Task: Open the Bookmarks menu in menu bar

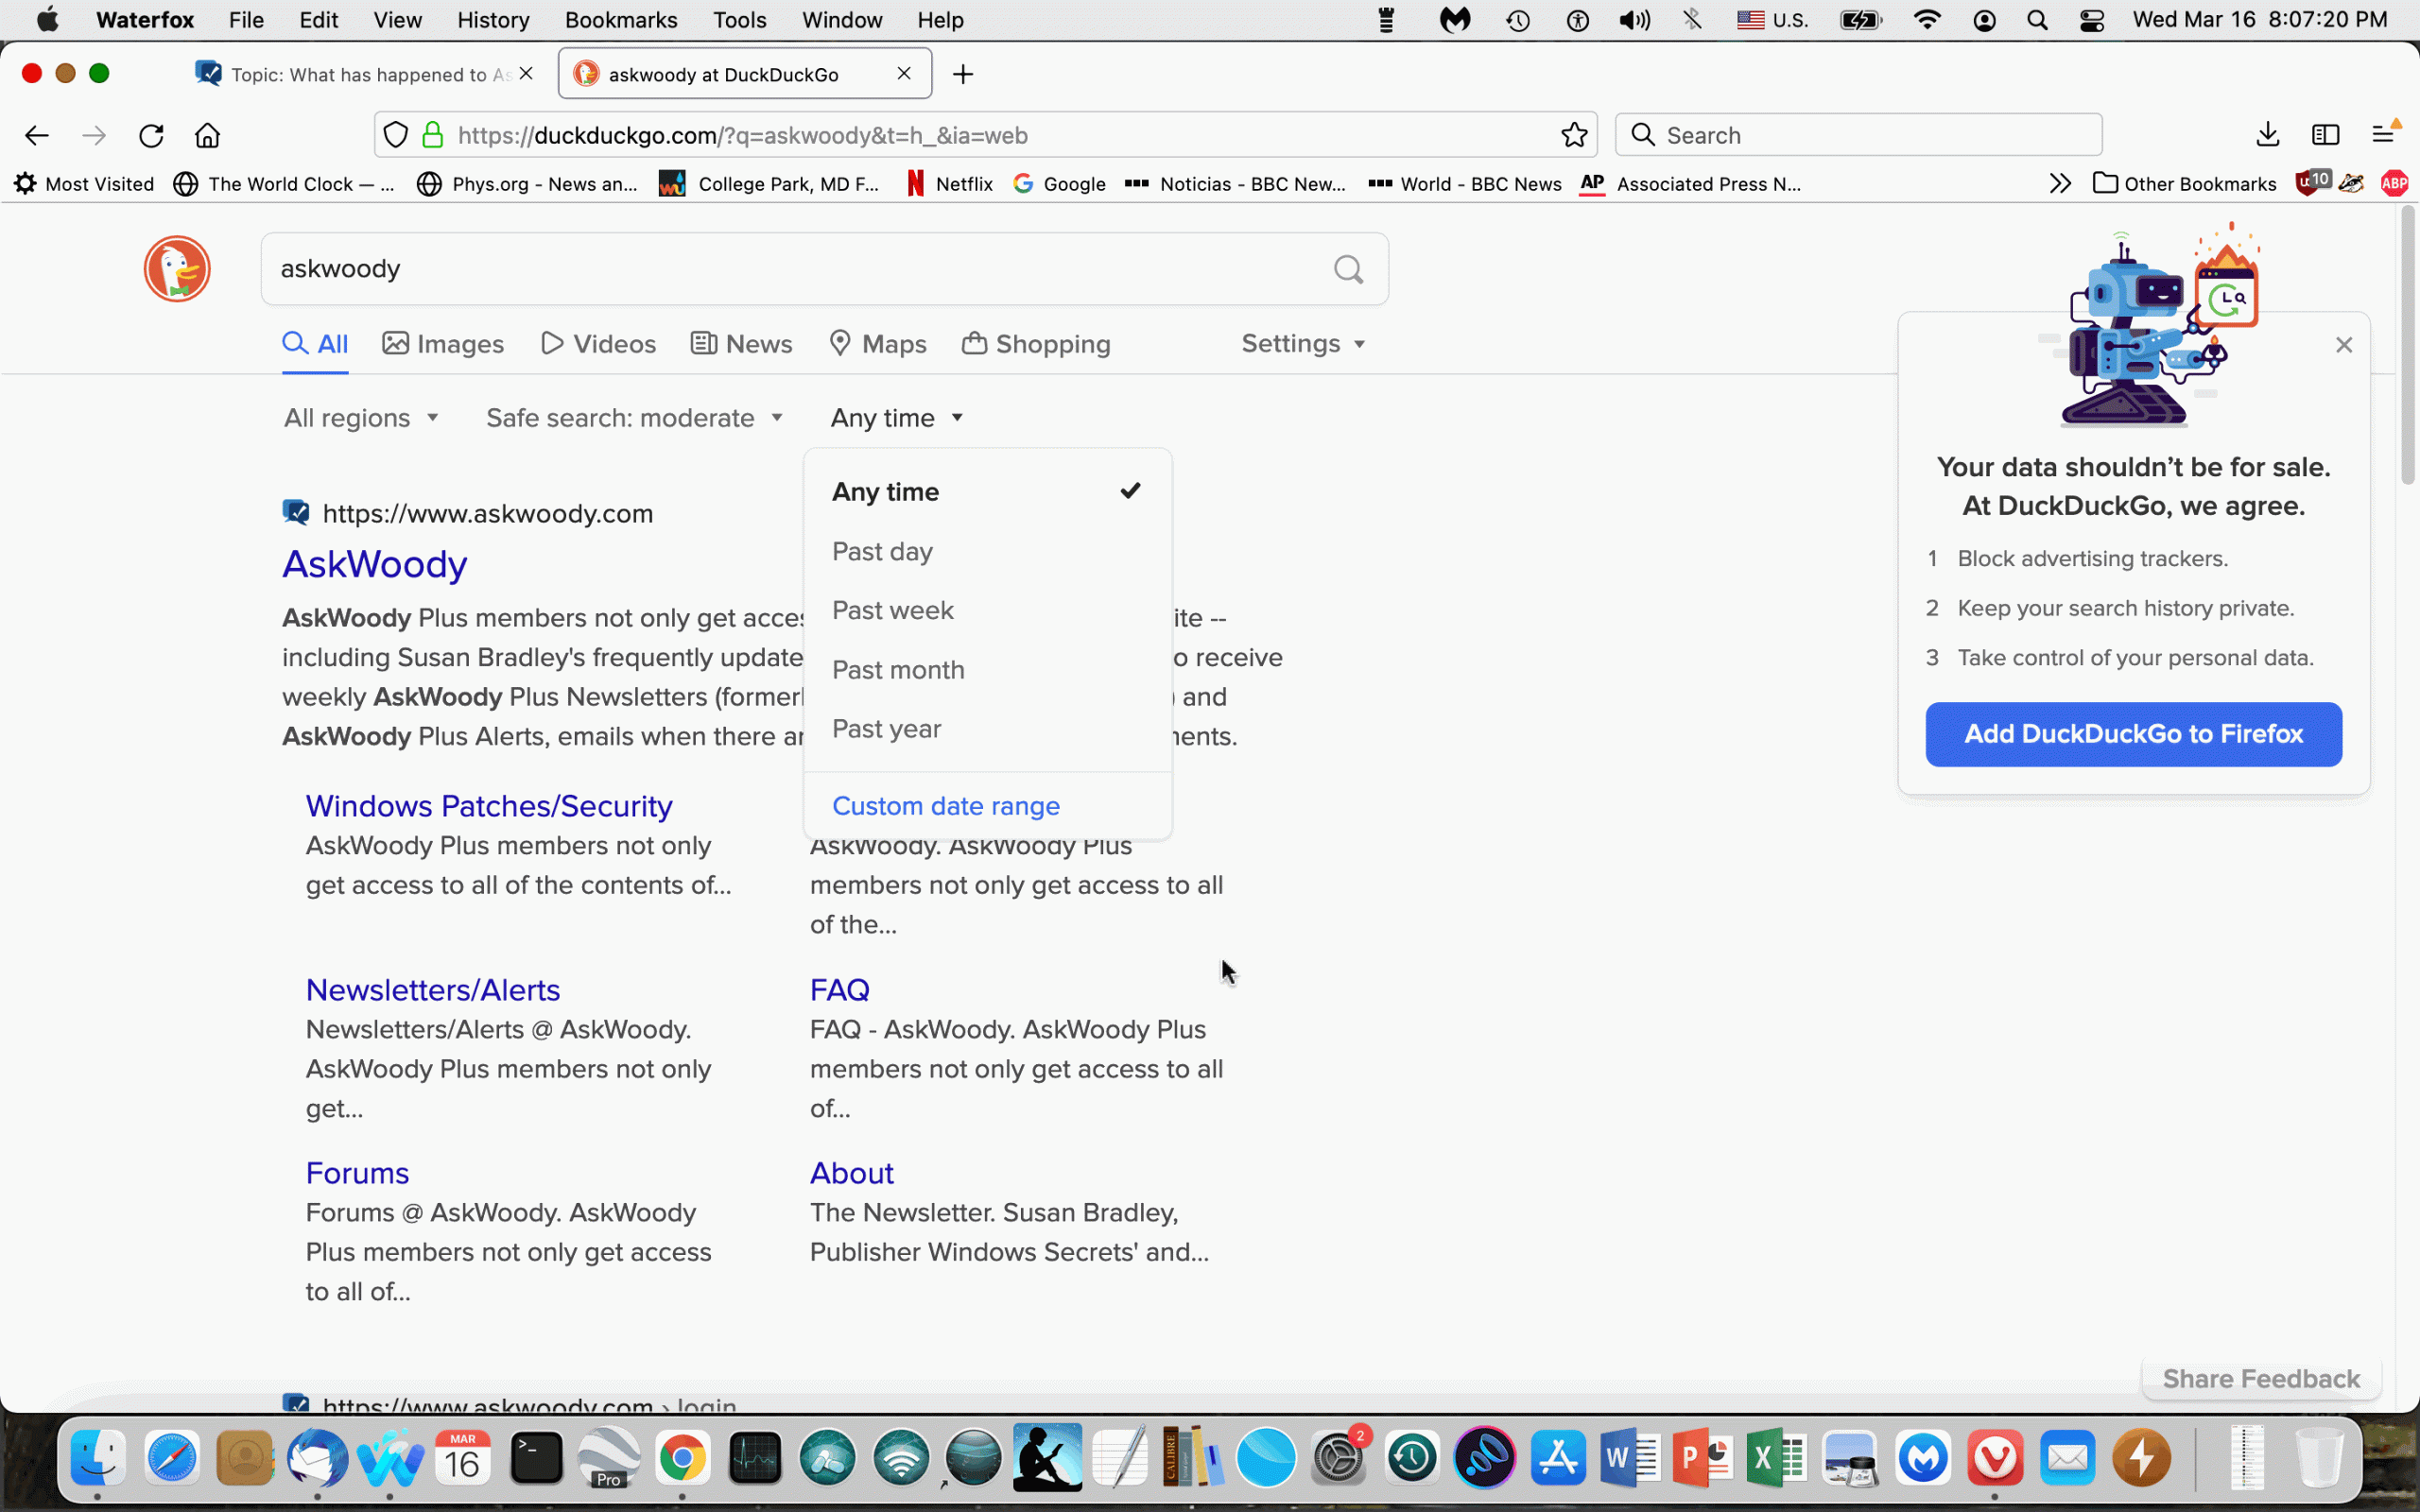Action: (620, 20)
